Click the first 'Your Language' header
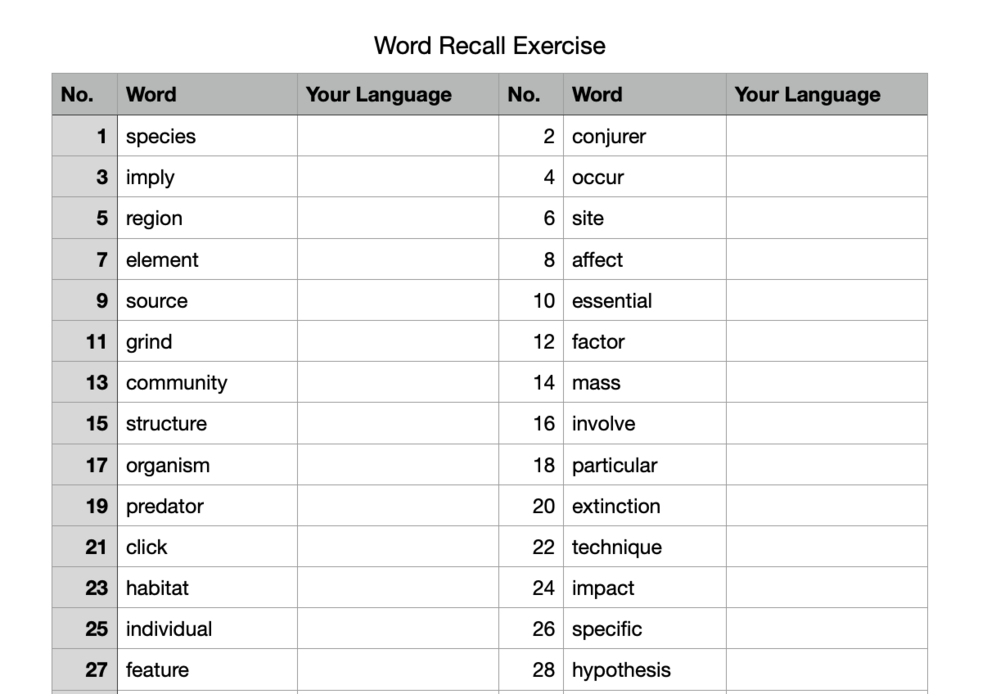 tap(398, 94)
